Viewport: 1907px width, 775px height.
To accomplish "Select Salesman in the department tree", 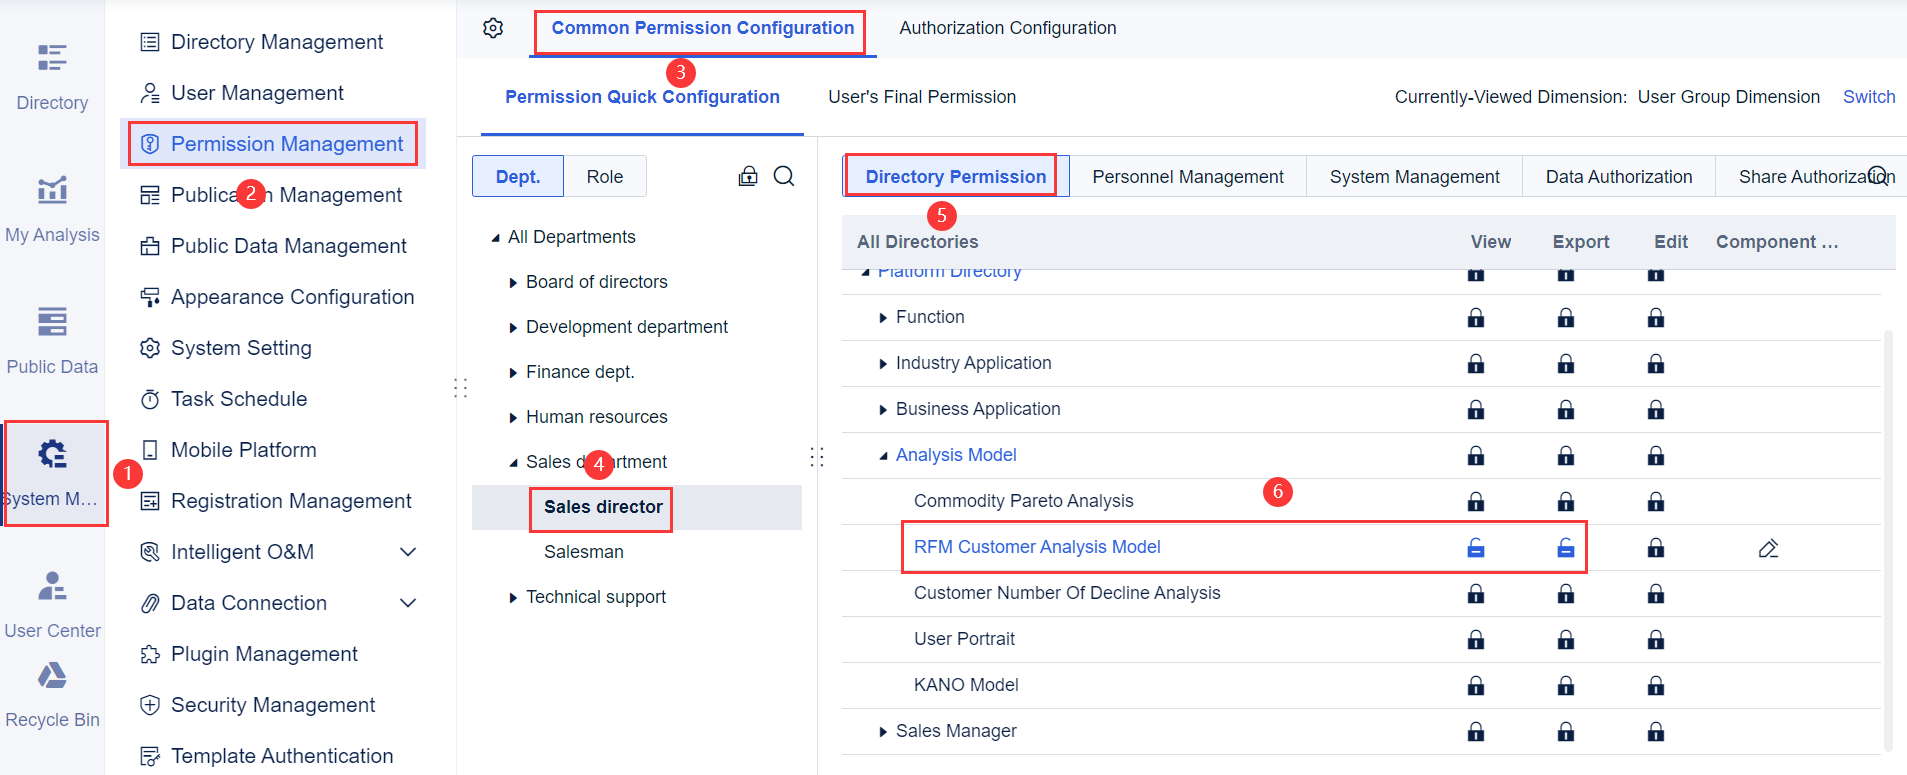I will point(583,552).
